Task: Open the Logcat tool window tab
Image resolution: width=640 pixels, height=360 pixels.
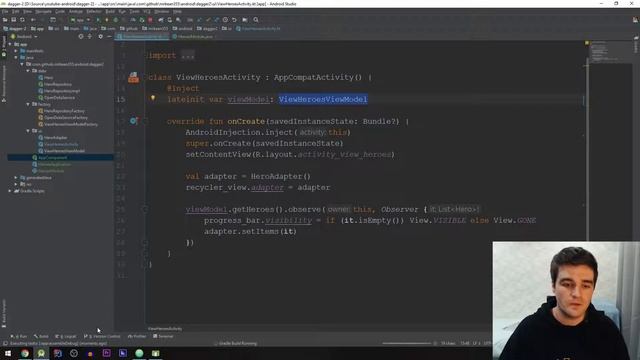Action: pyautogui.click(x=66, y=336)
